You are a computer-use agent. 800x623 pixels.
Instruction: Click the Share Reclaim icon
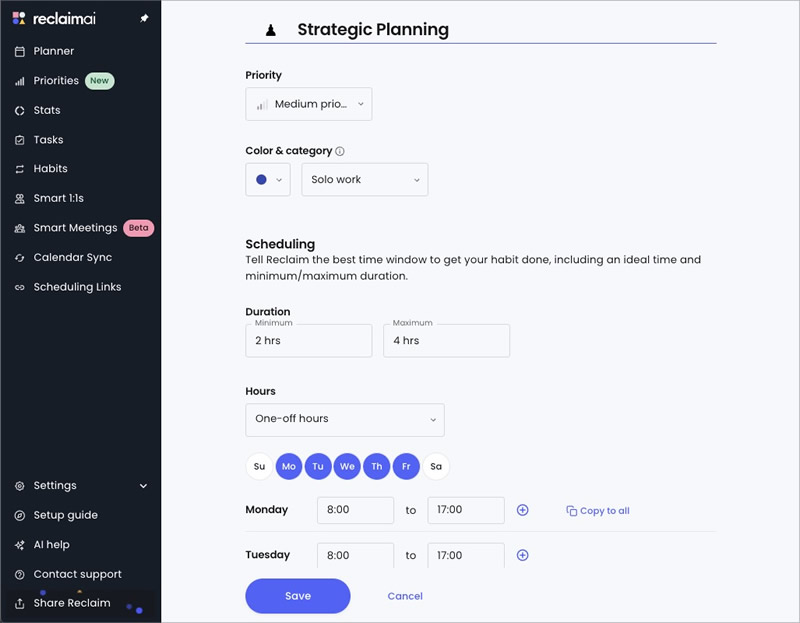coord(19,604)
